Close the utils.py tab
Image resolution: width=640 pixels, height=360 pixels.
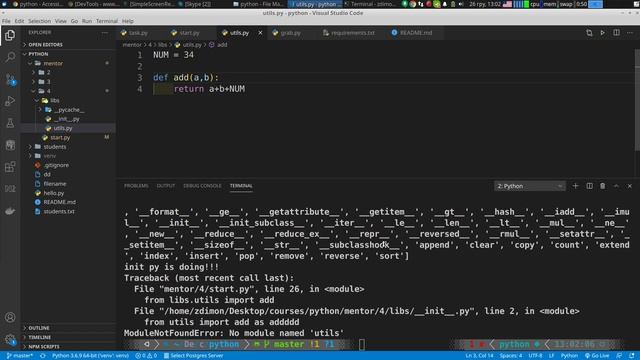260,33
